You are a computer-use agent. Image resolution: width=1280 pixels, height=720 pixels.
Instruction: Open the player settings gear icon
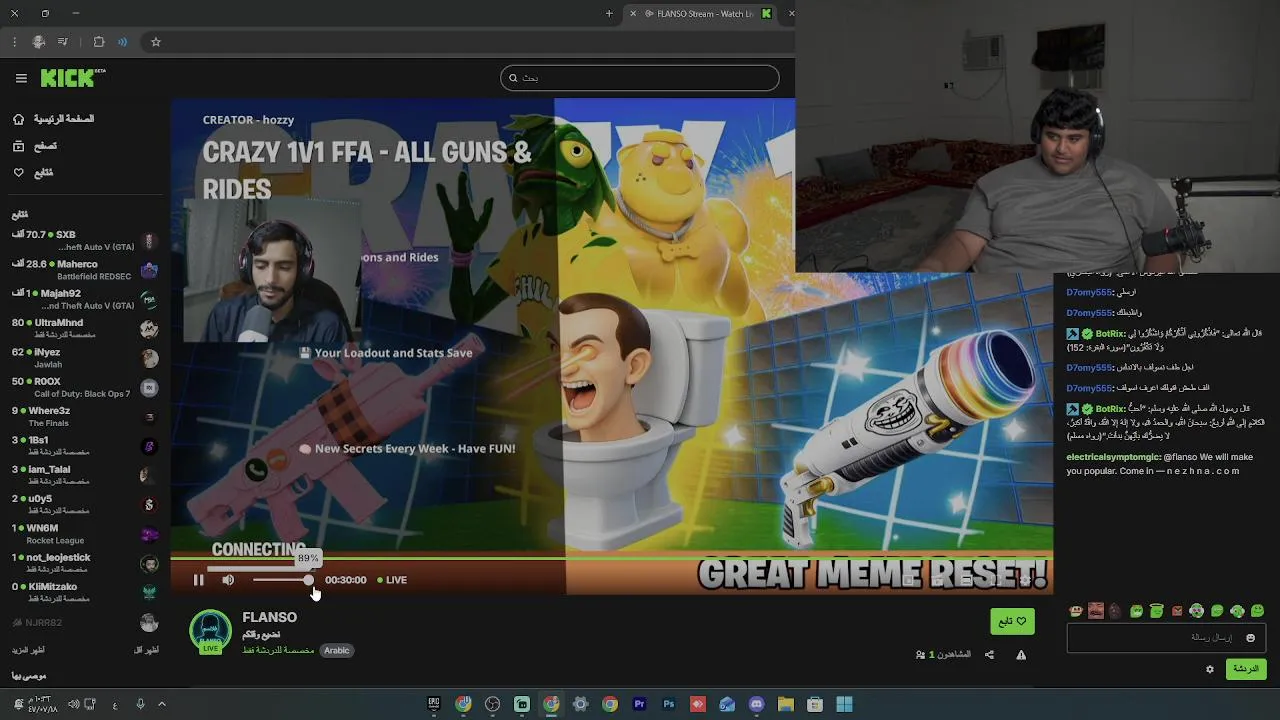click(x=1026, y=580)
